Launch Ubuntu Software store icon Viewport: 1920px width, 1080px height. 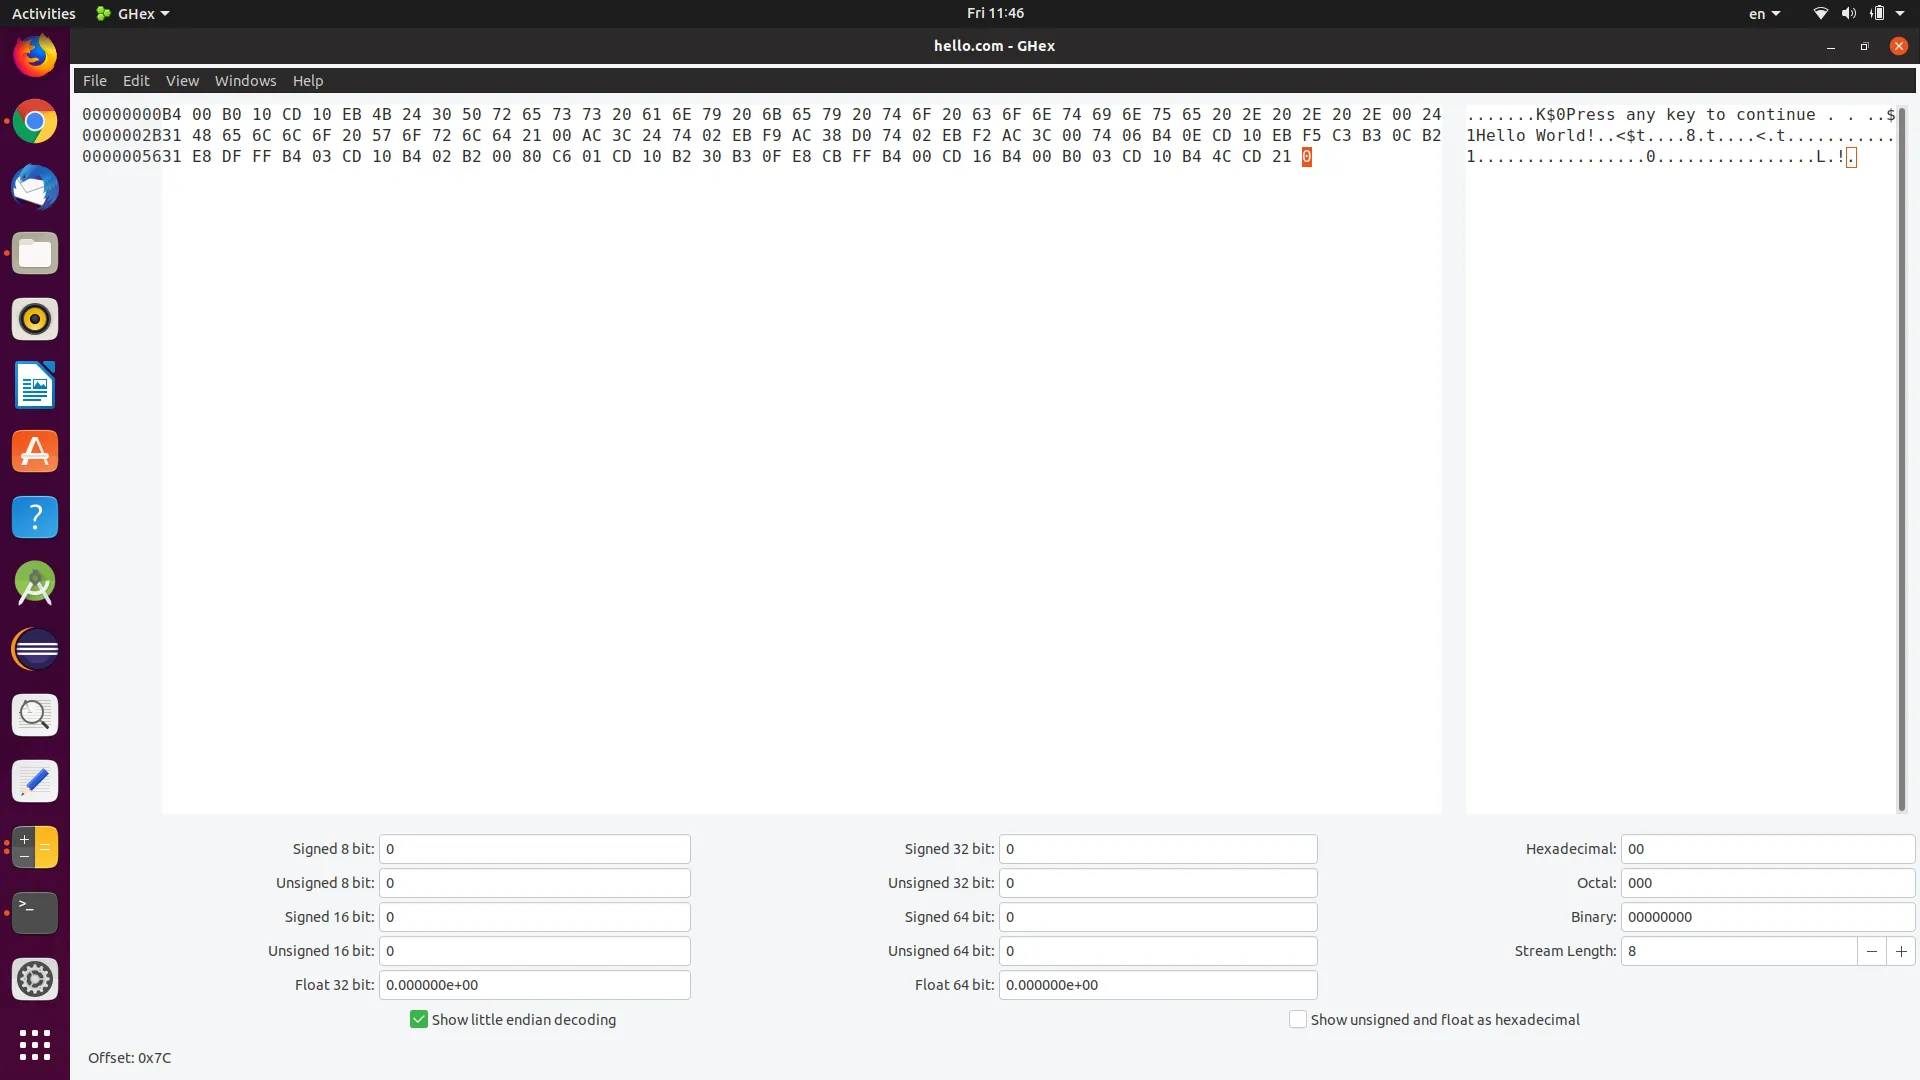[x=35, y=452]
